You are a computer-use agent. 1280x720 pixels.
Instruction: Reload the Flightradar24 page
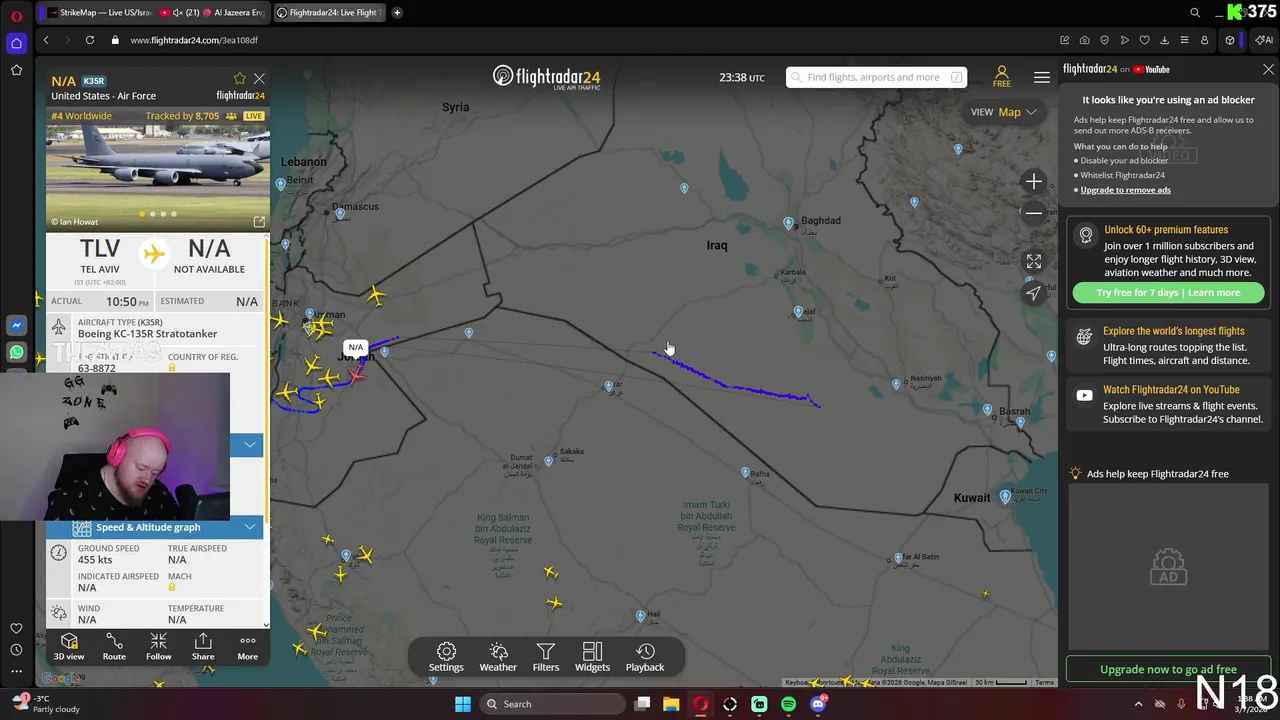(90, 40)
